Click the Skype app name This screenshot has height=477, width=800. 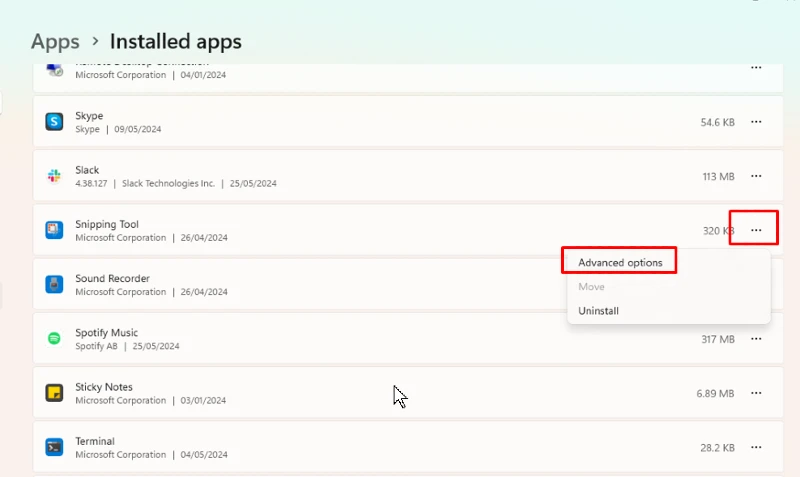click(89, 116)
